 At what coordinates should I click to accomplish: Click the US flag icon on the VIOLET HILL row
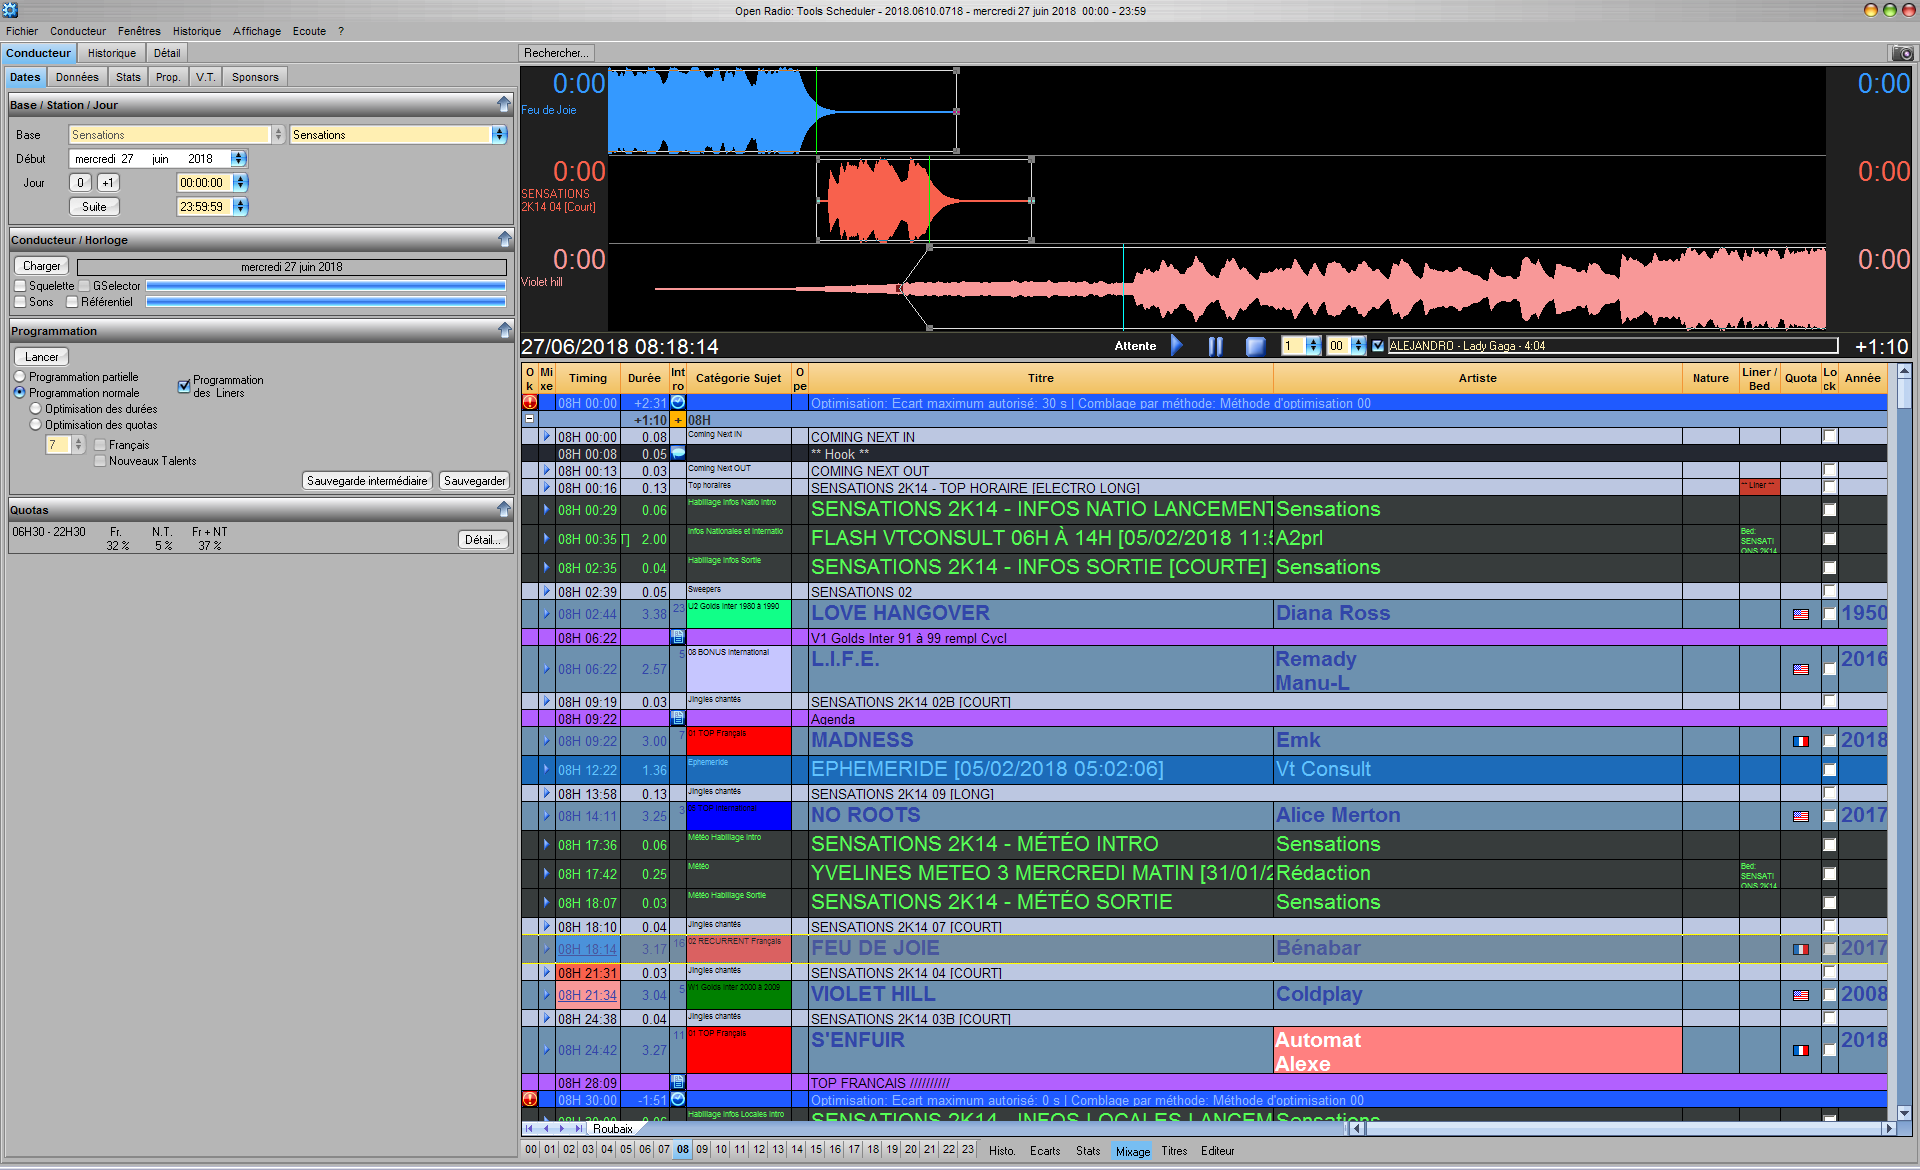click(x=1802, y=995)
